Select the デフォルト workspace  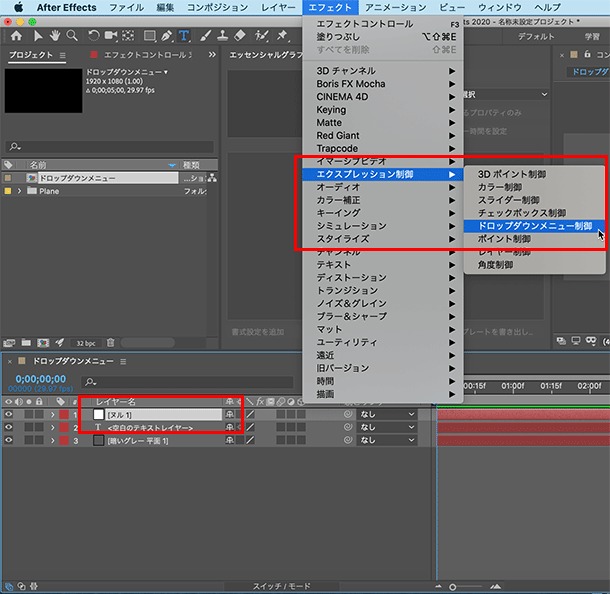pyautogui.click(x=536, y=37)
